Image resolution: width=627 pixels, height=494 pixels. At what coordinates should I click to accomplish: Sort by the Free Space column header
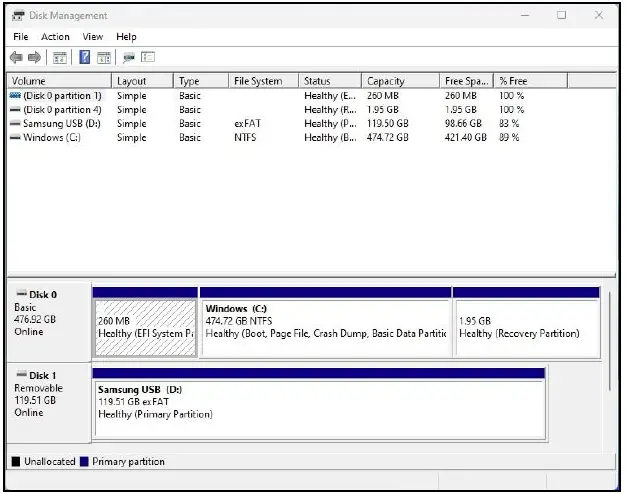tap(466, 81)
